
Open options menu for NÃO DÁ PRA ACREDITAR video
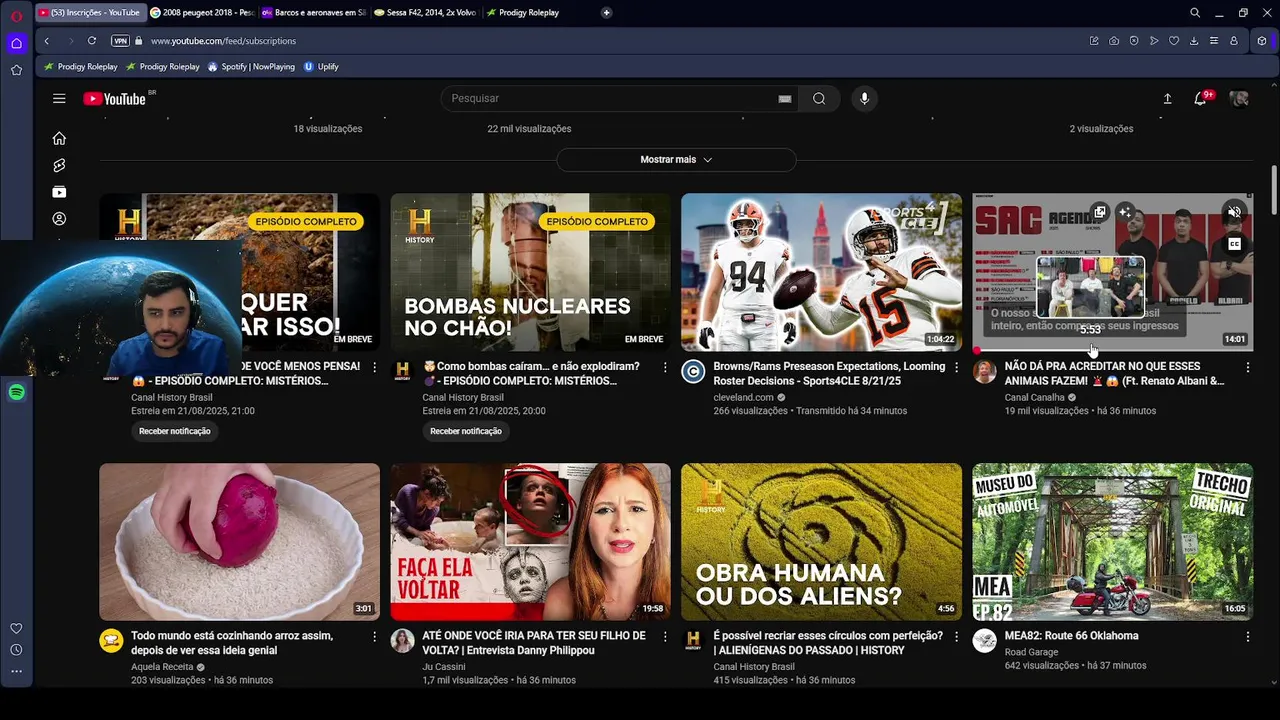pyautogui.click(x=1247, y=368)
